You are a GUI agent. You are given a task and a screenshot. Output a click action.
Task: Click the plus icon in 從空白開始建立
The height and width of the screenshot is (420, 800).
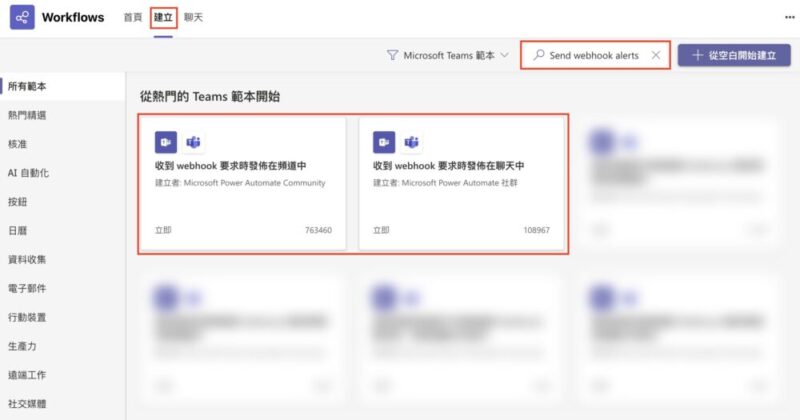697,55
